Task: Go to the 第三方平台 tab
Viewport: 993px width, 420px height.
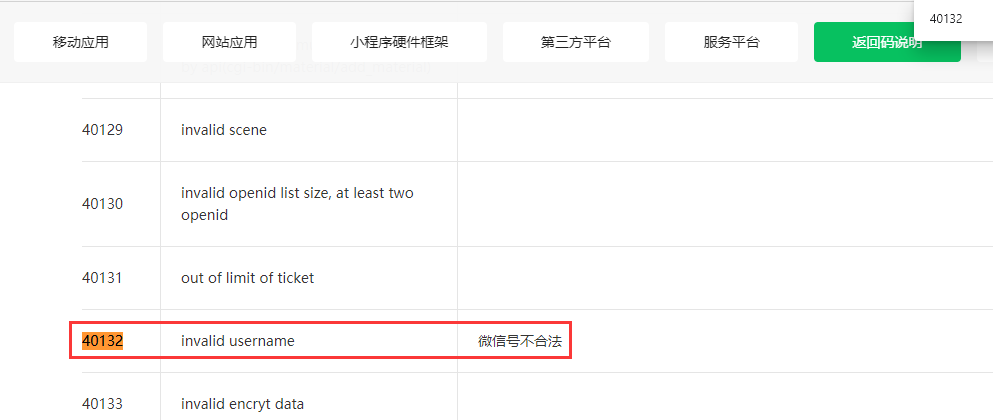Action: (x=575, y=42)
